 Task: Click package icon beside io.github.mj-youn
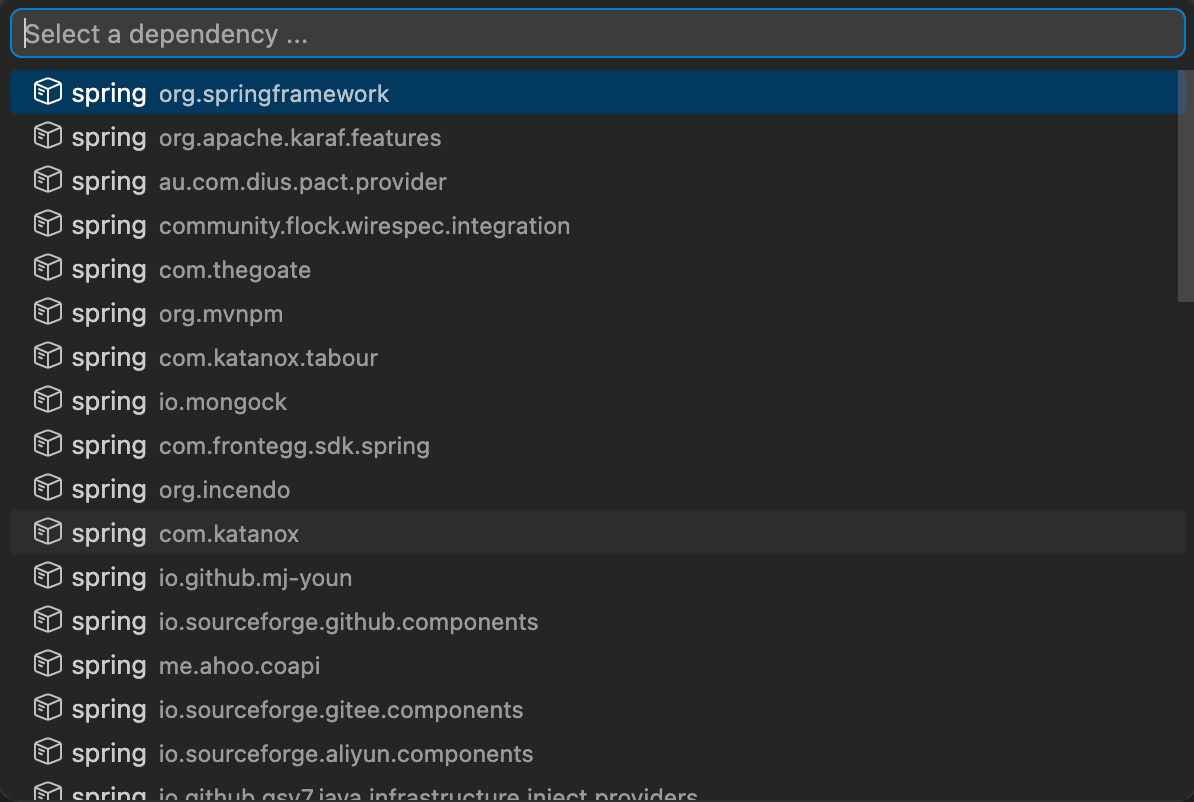pos(48,577)
